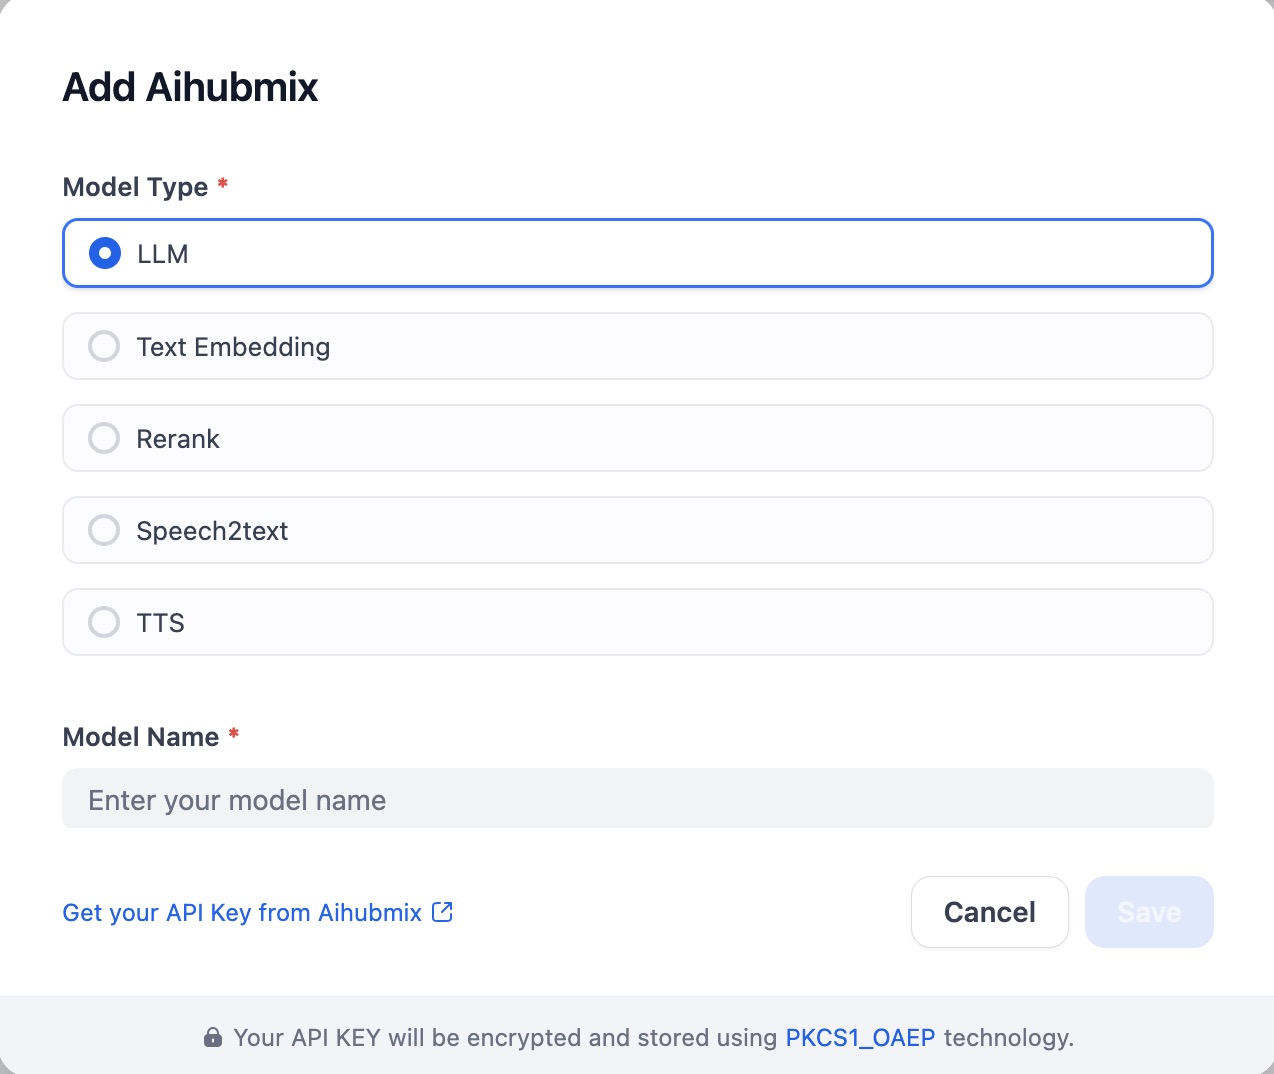Click the LLM option label text
This screenshot has height=1074, width=1274.
click(x=163, y=254)
